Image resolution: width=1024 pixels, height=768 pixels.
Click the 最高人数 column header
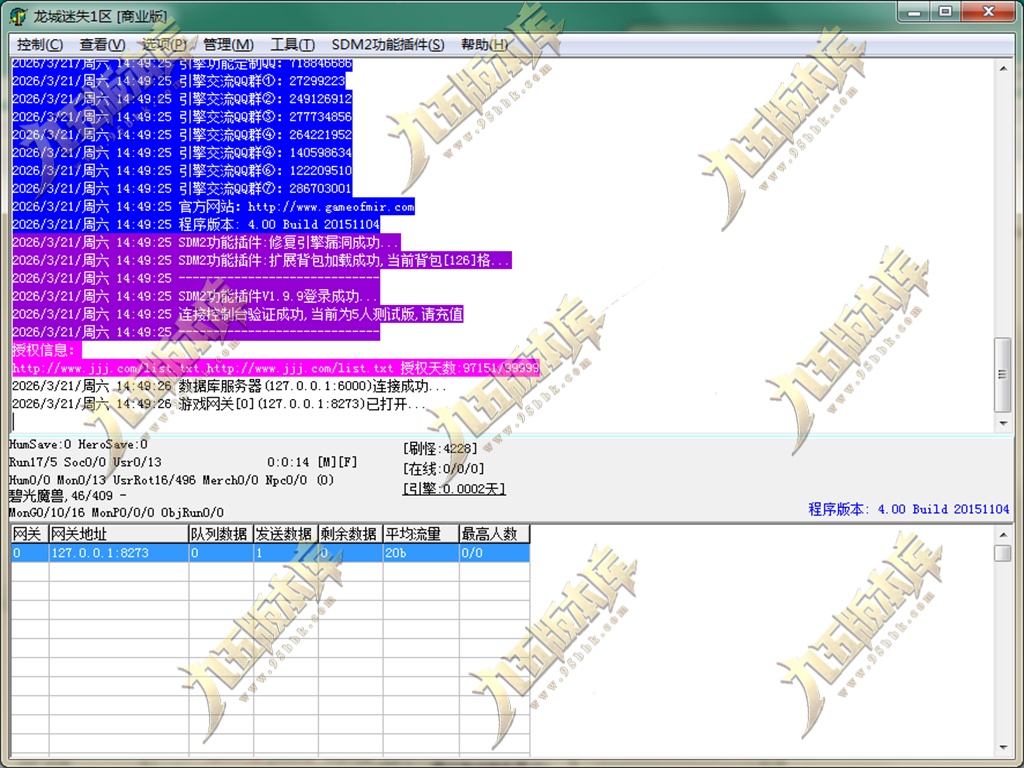(x=494, y=534)
